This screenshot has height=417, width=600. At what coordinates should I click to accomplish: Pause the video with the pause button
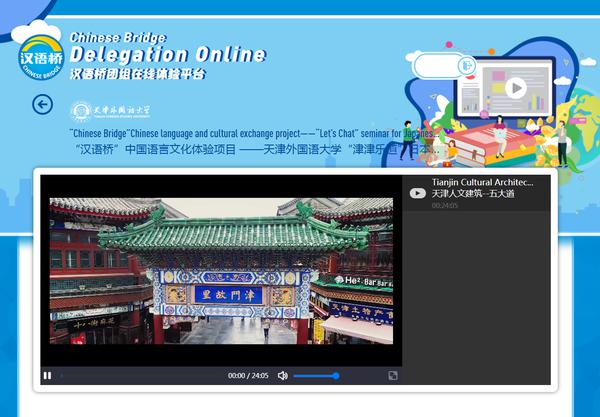47,376
